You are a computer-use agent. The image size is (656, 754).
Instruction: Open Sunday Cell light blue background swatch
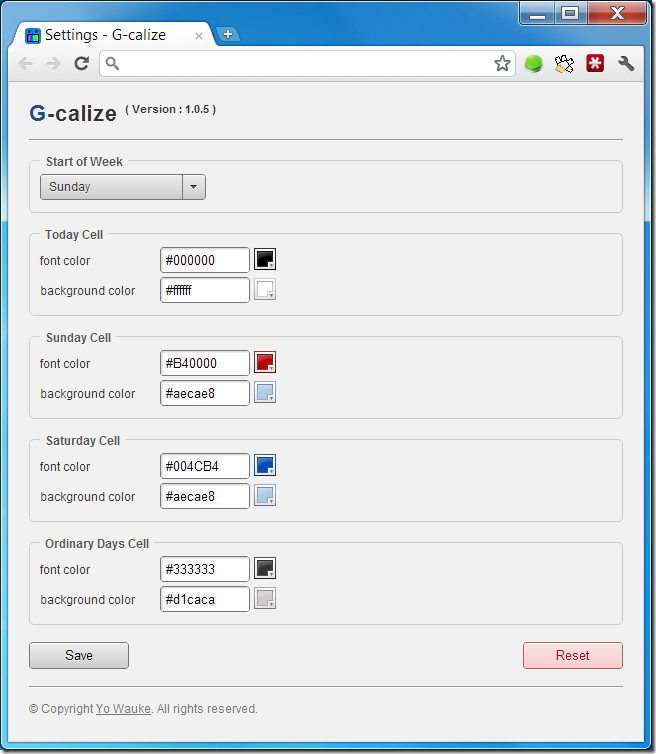coord(265,392)
